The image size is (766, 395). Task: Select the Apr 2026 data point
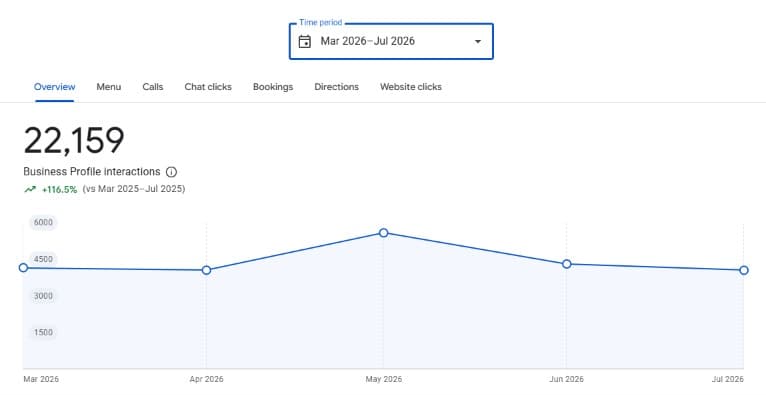tap(206, 270)
